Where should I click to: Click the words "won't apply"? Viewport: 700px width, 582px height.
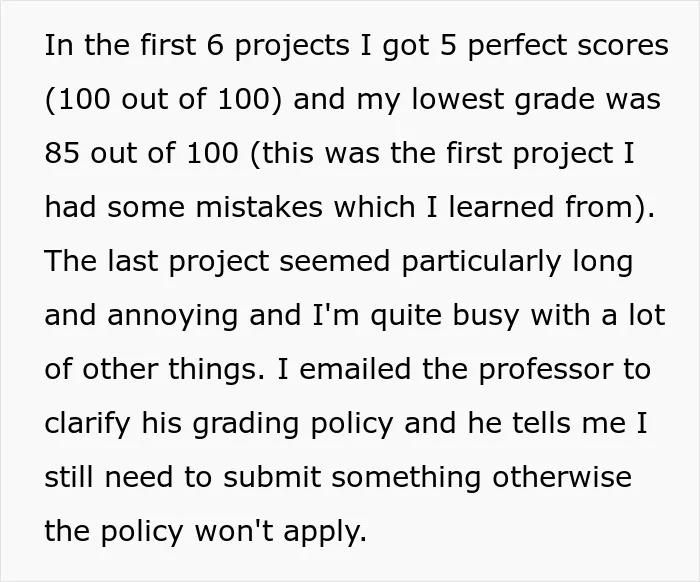tap(280, 532)
